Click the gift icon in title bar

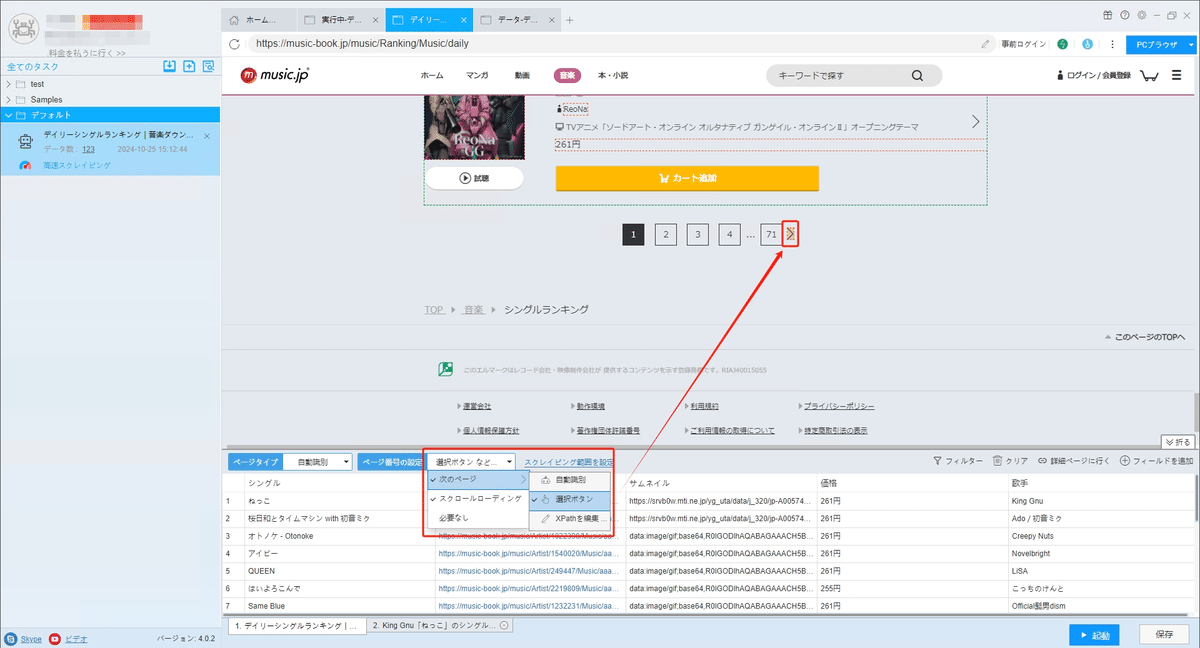coord(1108,15)
